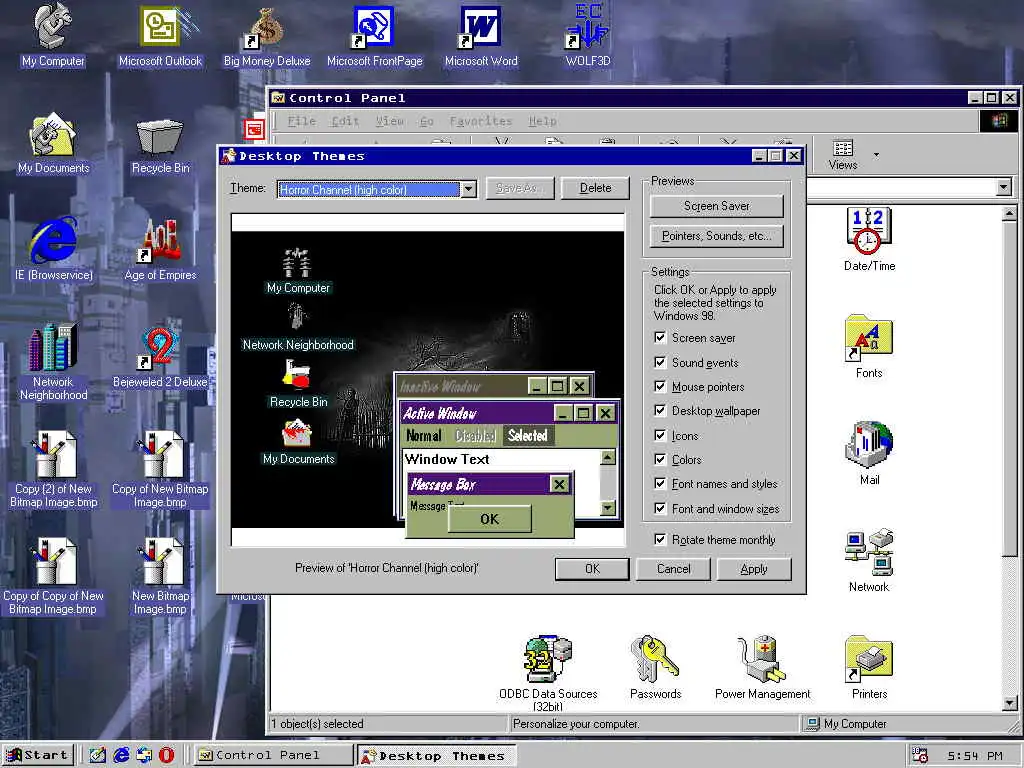Open Control Panel address bar dropdown
Screen dimensions: 1024x768
1004,188
